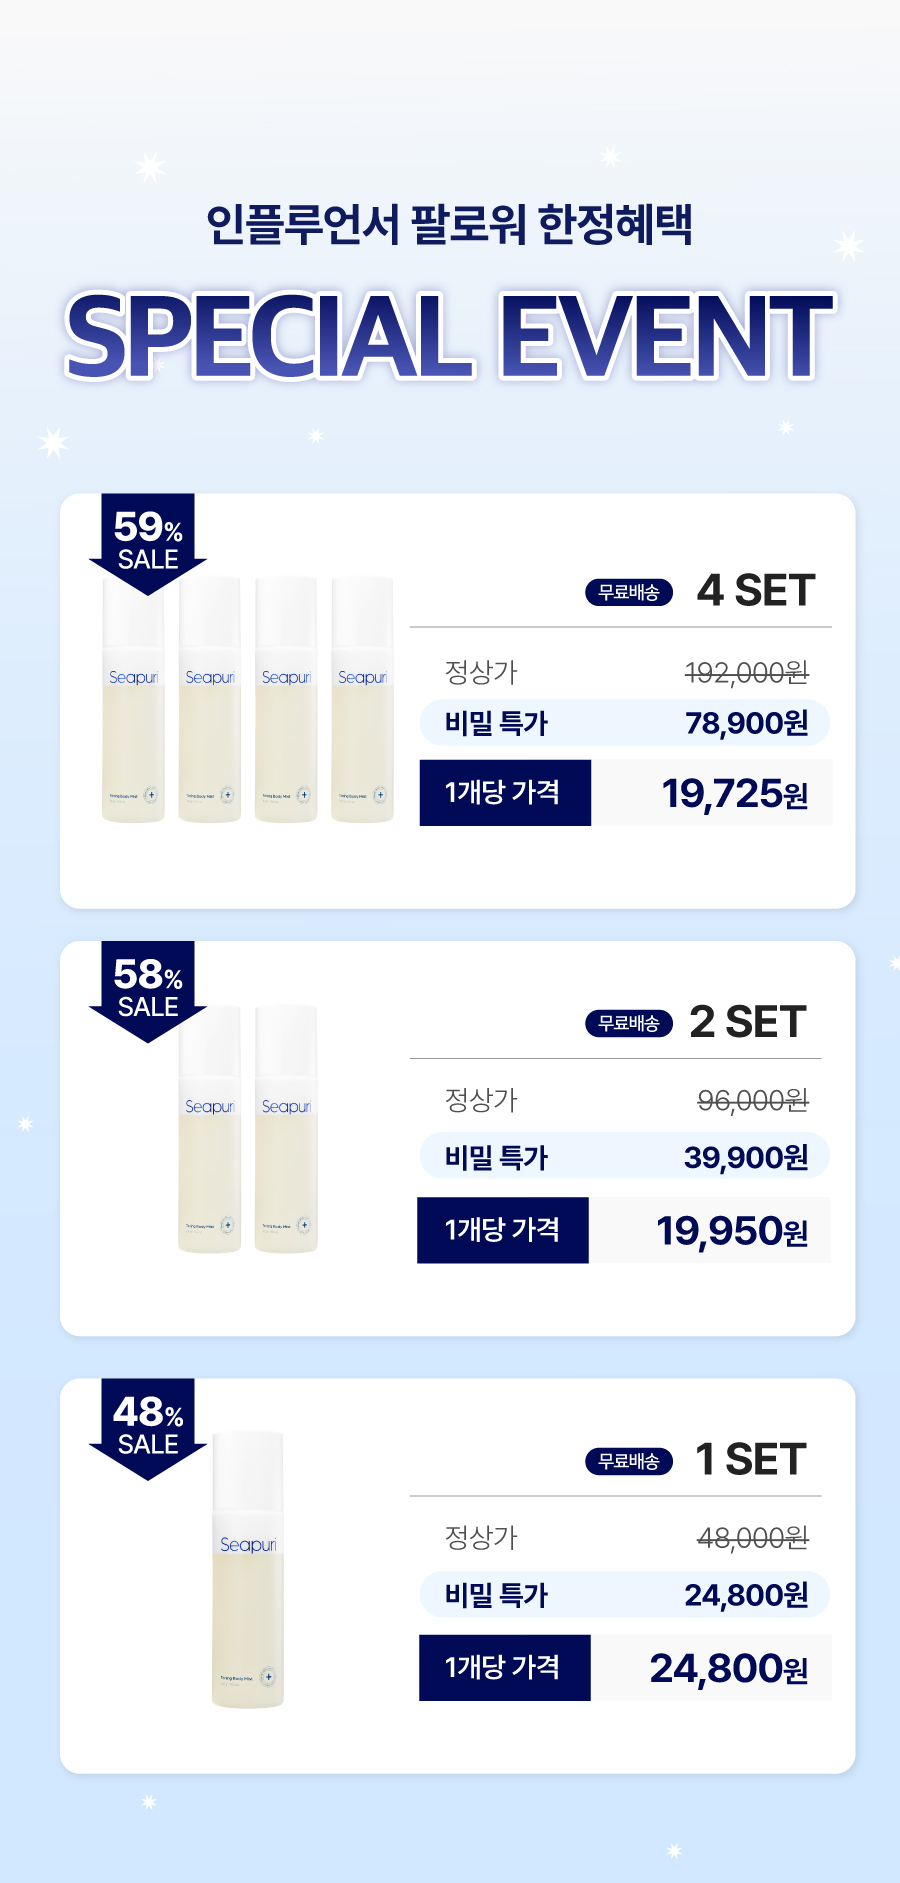Select the 무료배송 badge beside 2 SET
This screenshot has width=900, height=1883.
tap(629, 1023)
